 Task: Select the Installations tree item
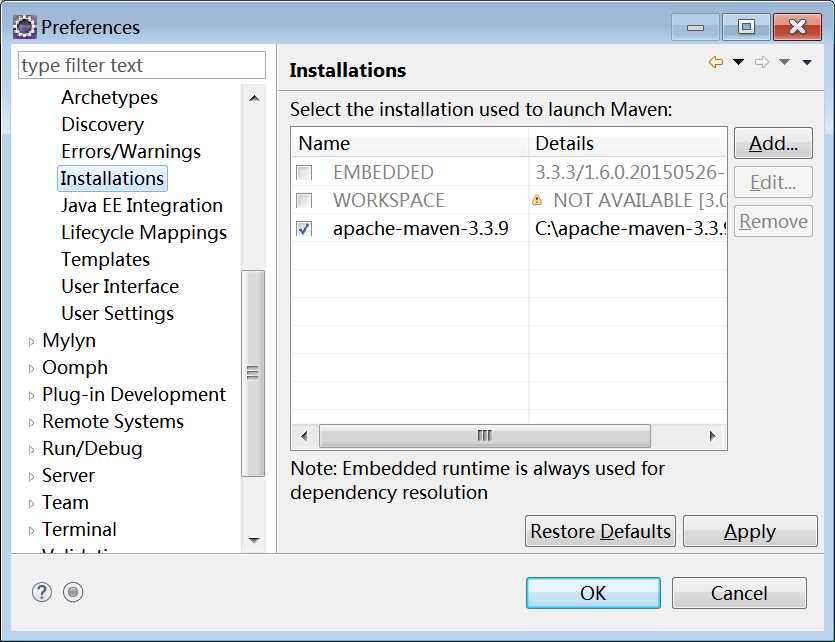click(x=112, y=178)
